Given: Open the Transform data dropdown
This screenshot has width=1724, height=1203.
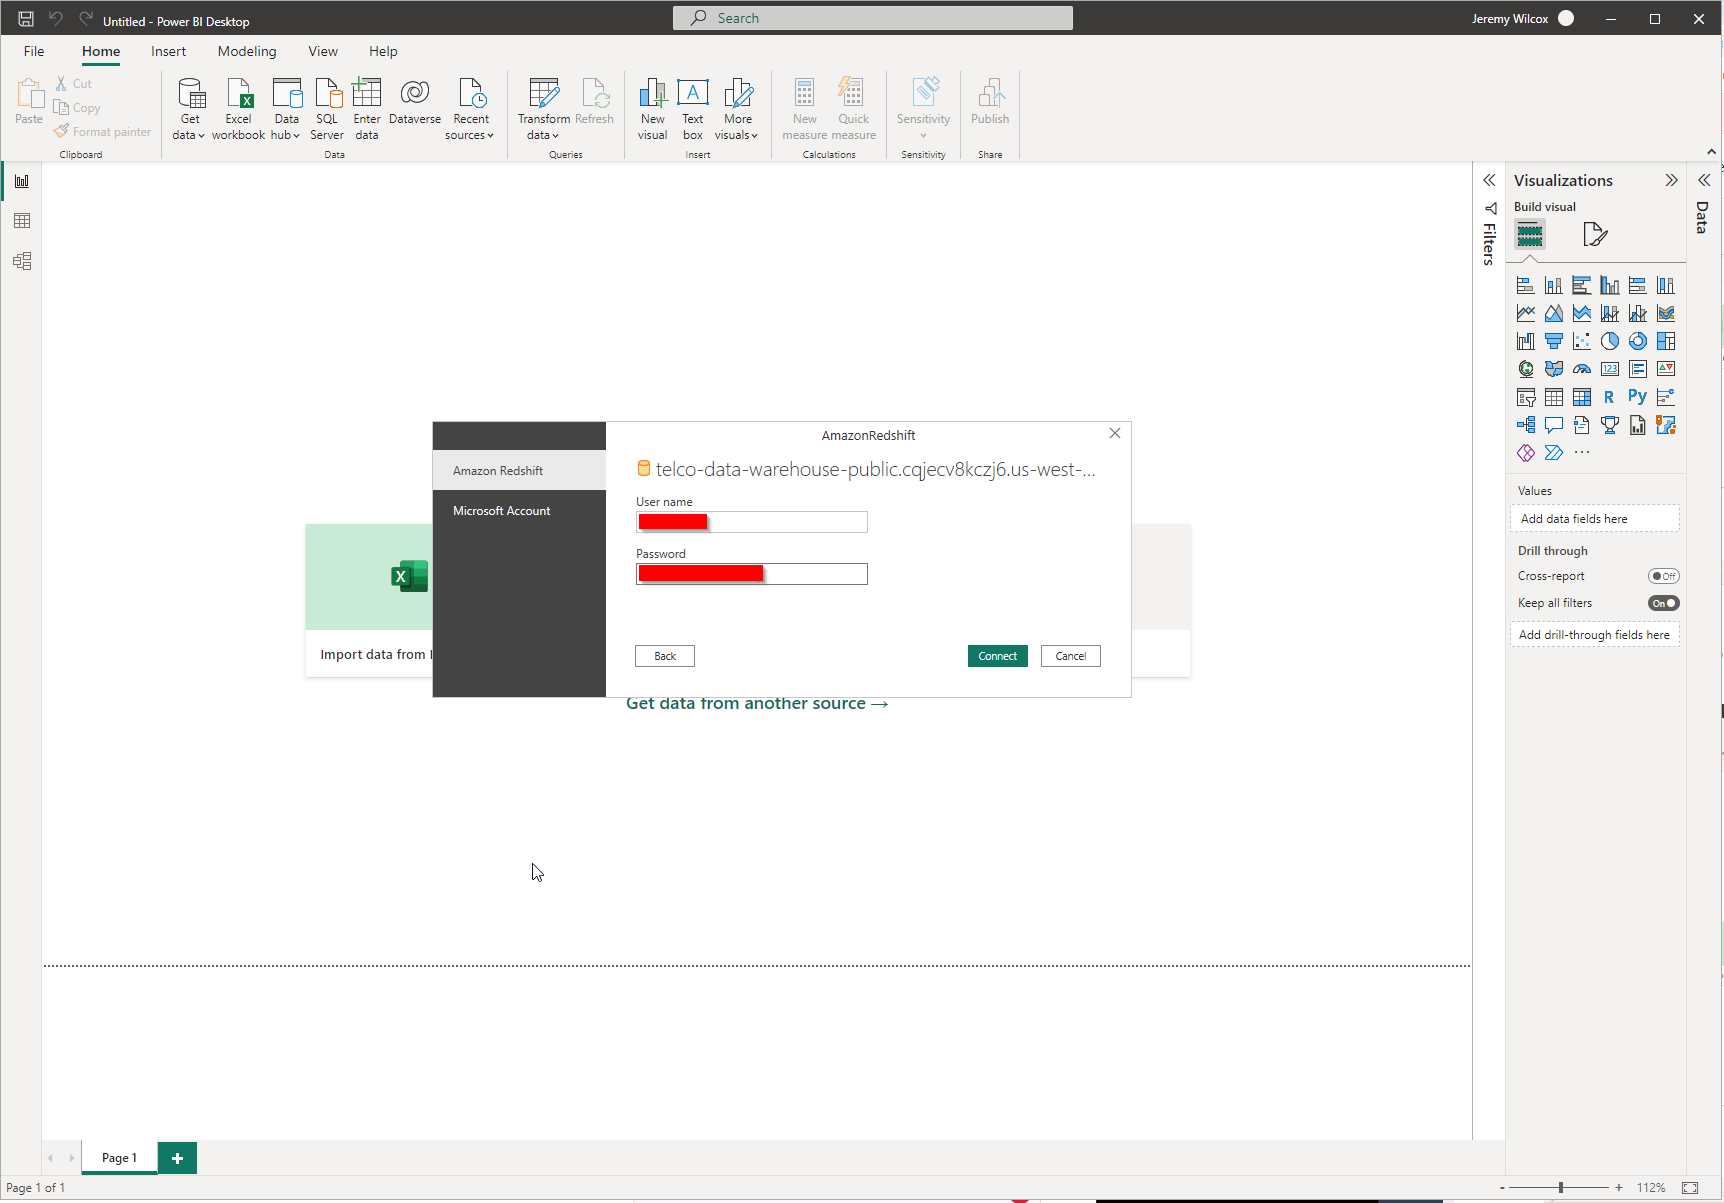Looking at the screenshot, I should [x=543, y=109].
